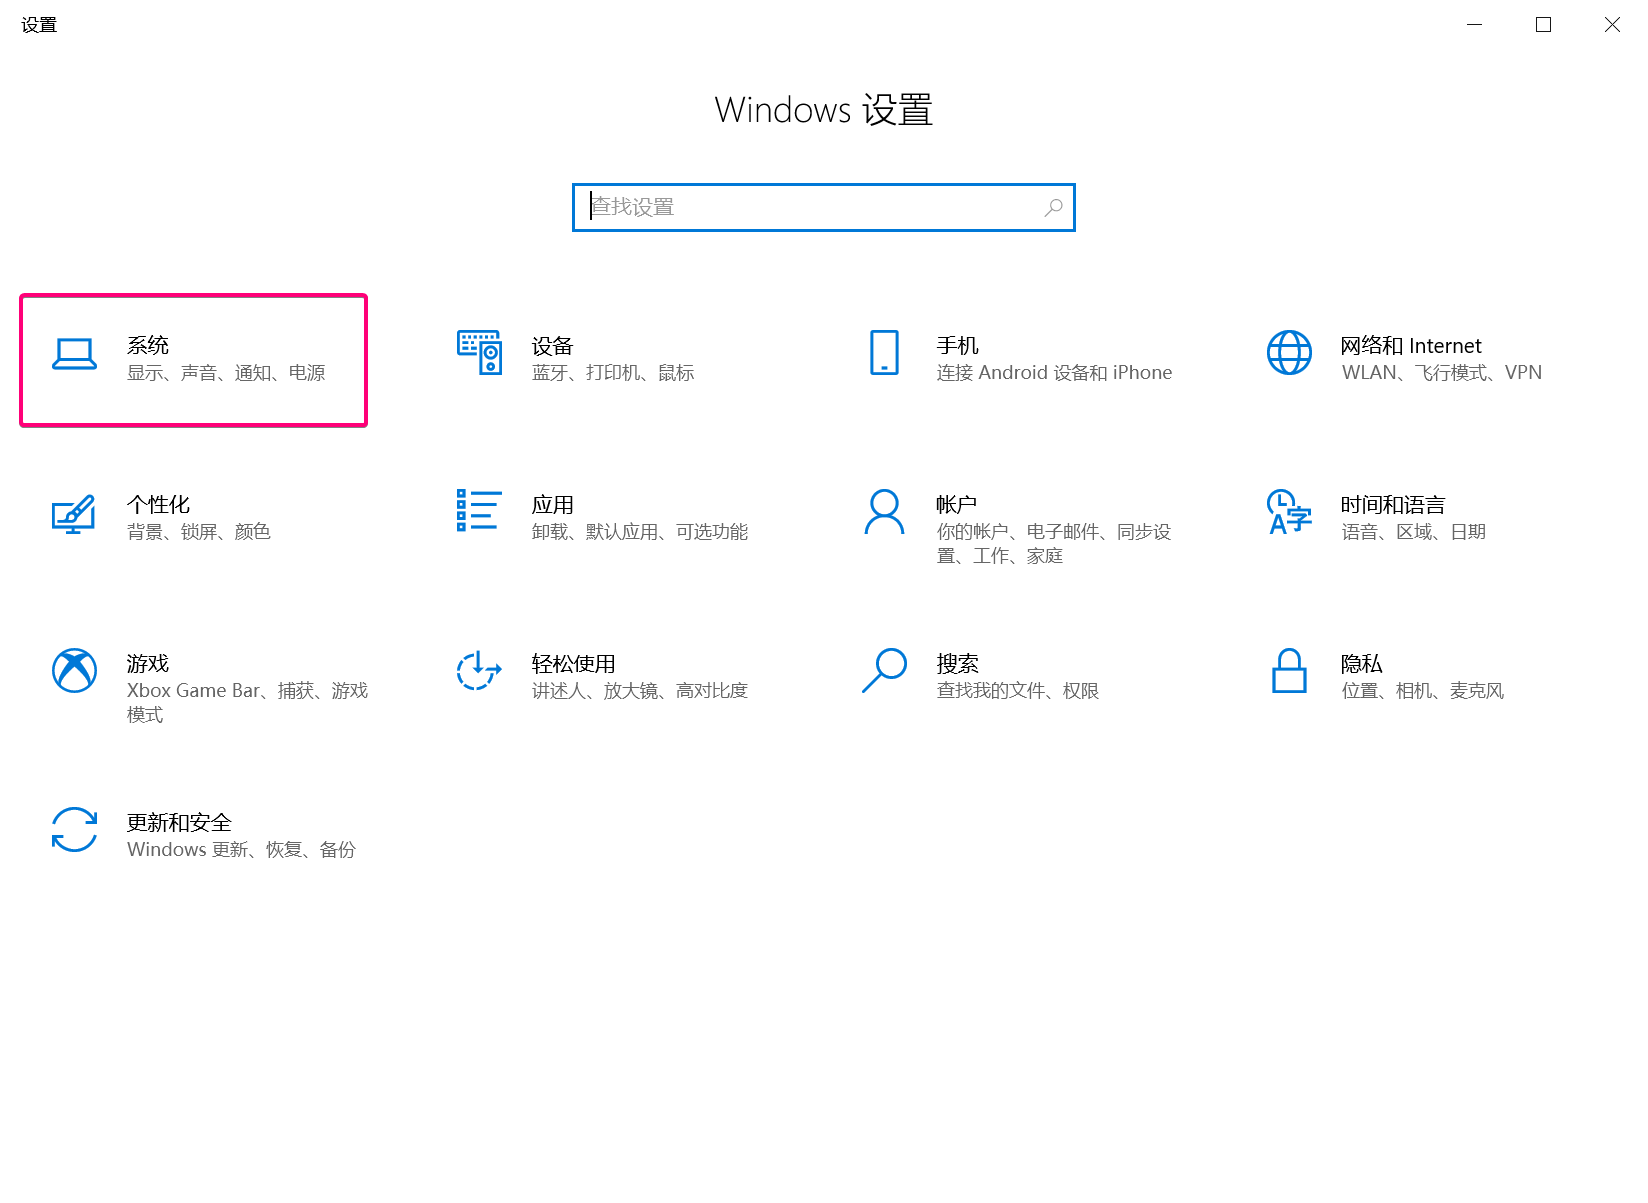Open the 游戏 Xbox icon

tap(74, 670)
